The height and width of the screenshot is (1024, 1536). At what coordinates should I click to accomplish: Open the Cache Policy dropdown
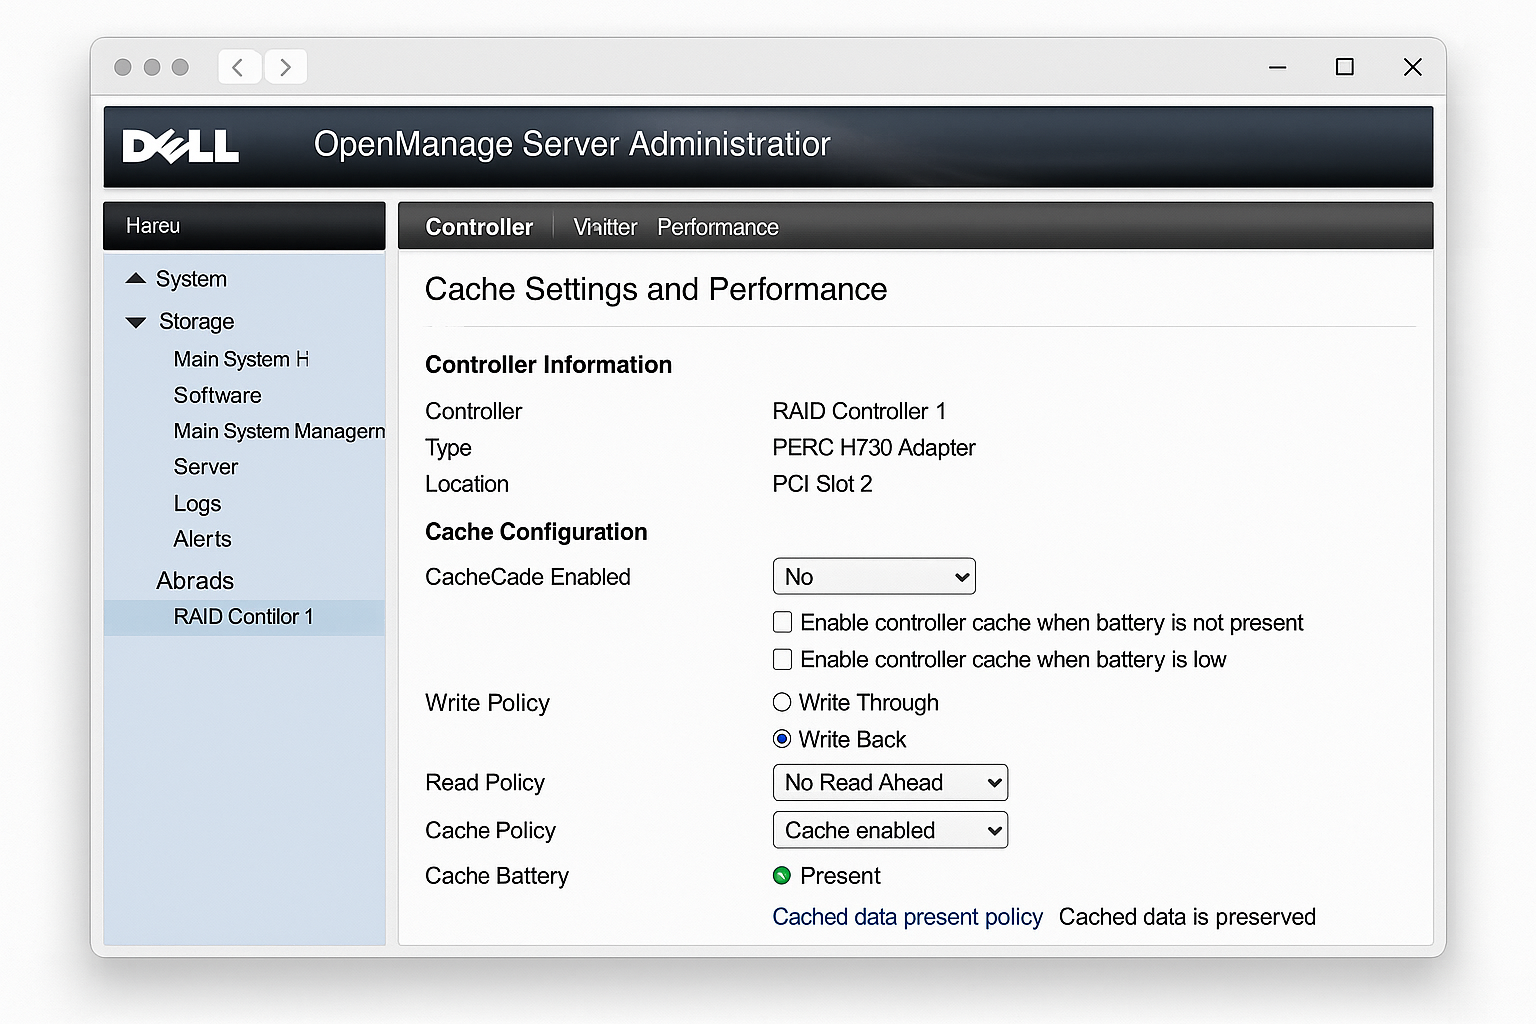pos(890,830)
